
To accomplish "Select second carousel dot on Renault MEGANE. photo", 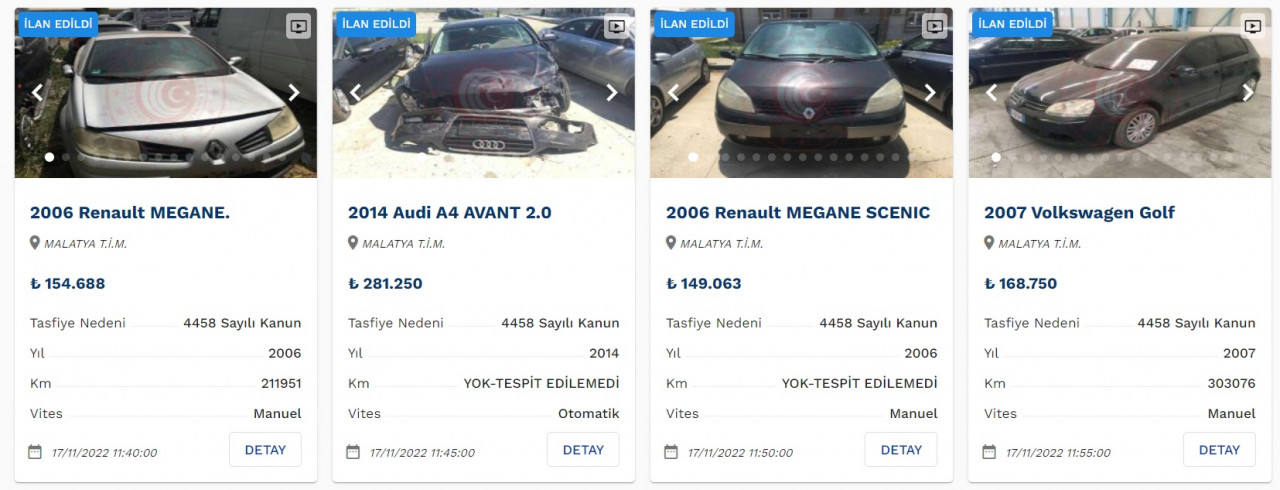I will pyautogui.click(x=66, y=157).
